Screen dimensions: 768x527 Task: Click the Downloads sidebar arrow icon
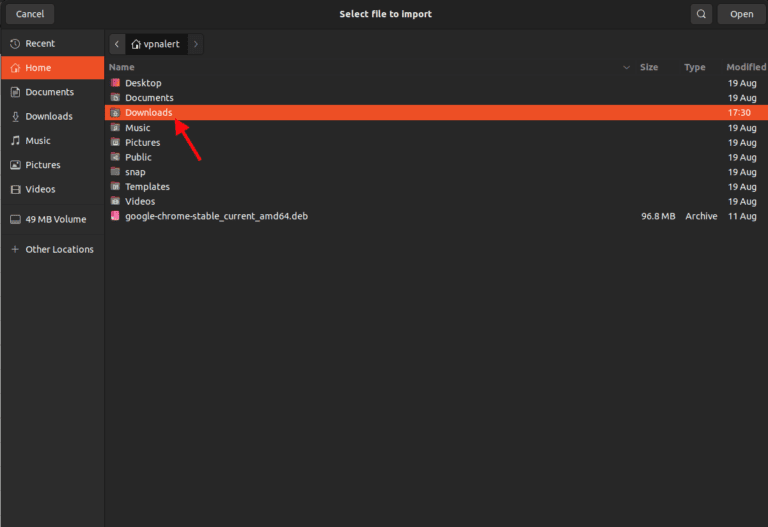tap(15, 117)
